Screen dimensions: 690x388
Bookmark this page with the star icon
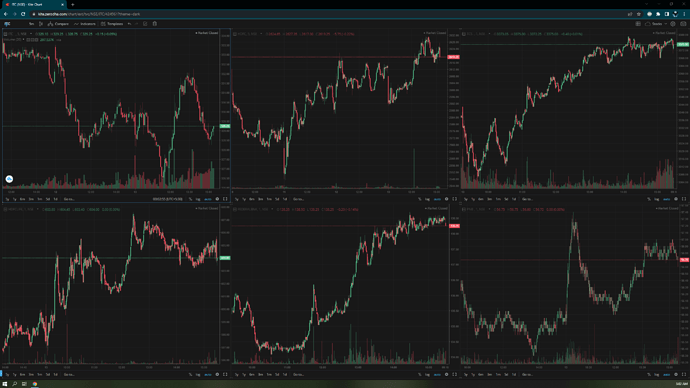click(639, 14)
